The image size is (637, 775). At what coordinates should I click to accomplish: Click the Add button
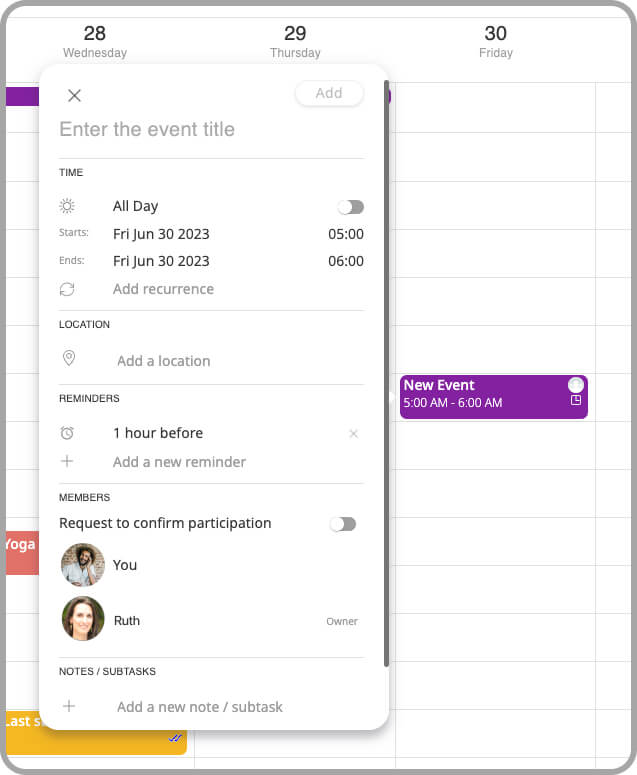[329, 94]
